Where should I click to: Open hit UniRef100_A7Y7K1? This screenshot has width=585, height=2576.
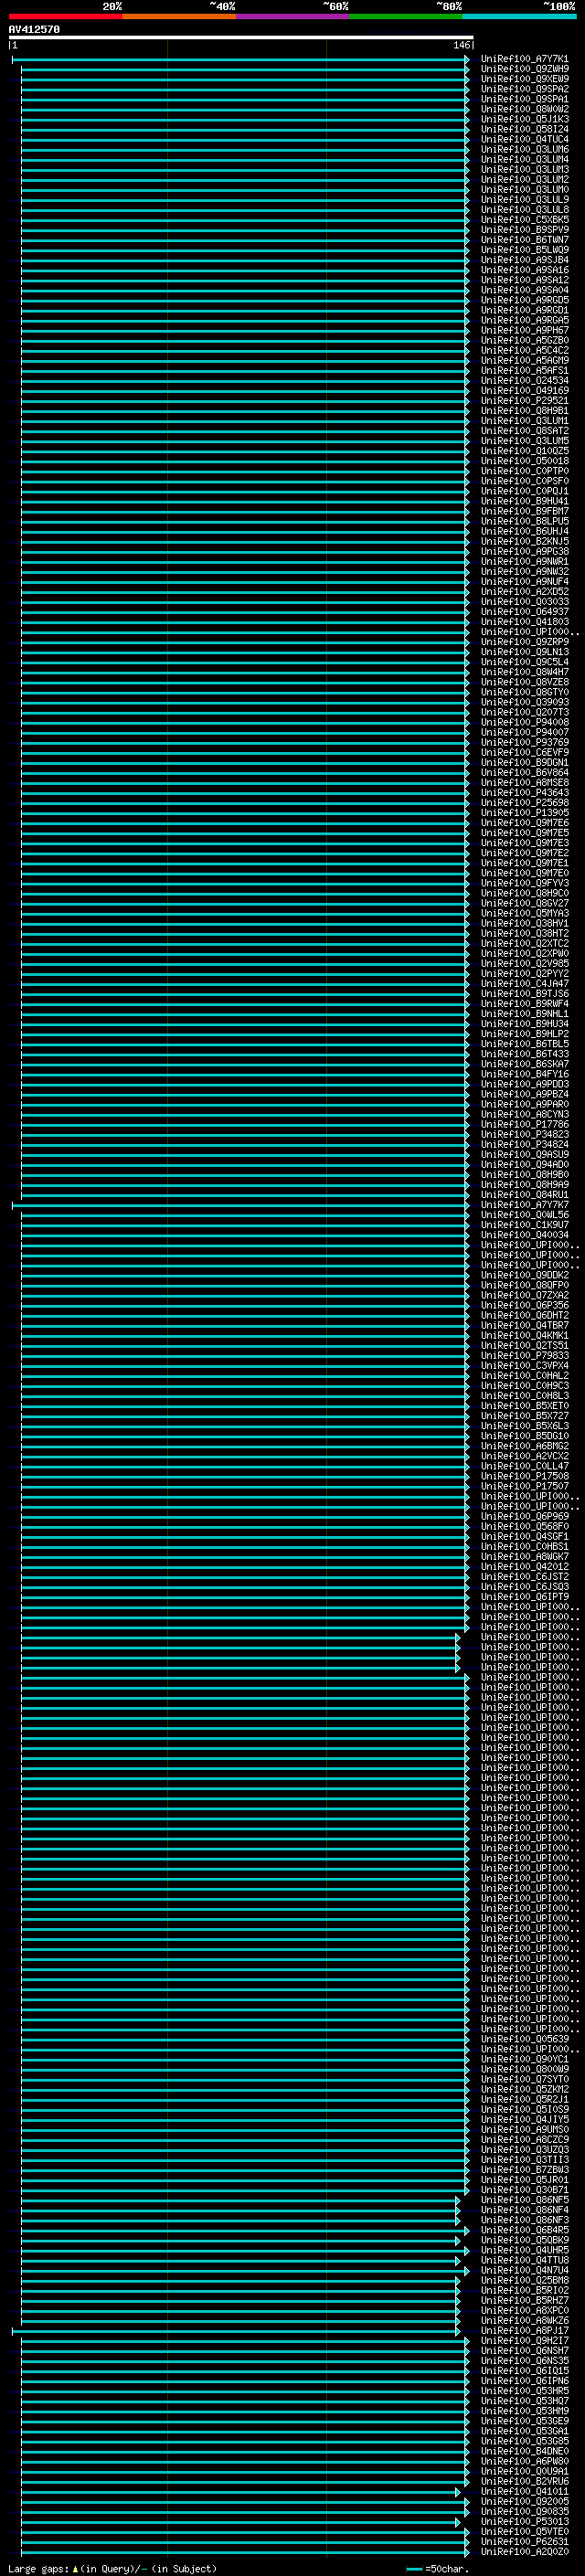524,59
